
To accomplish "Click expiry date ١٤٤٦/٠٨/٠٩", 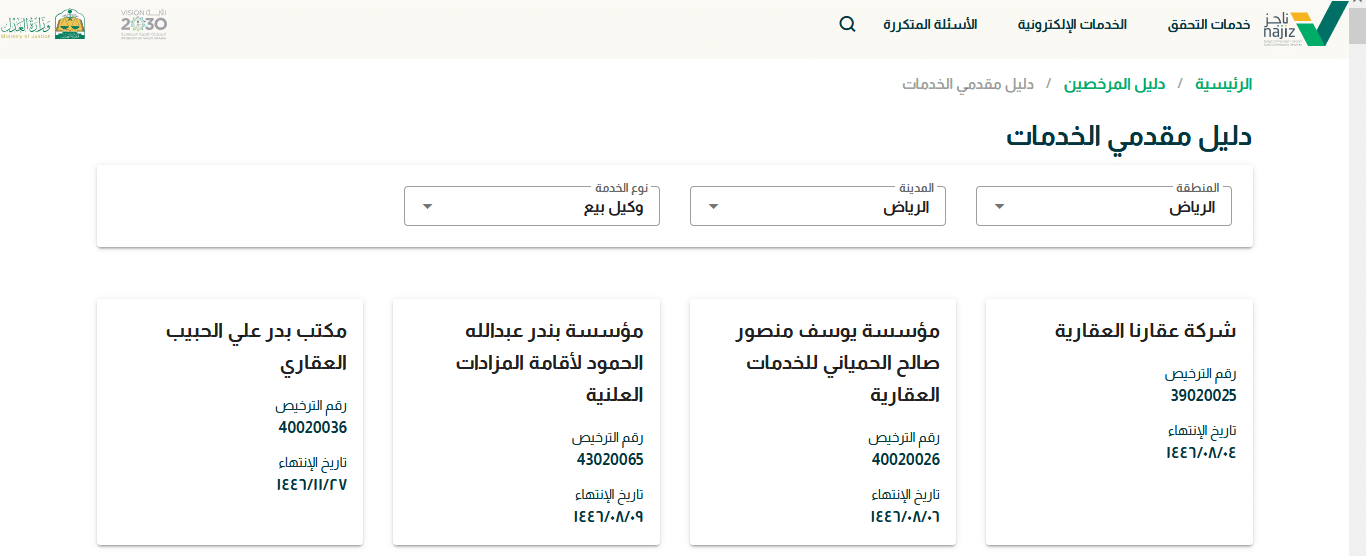I will tap(608, 516).
